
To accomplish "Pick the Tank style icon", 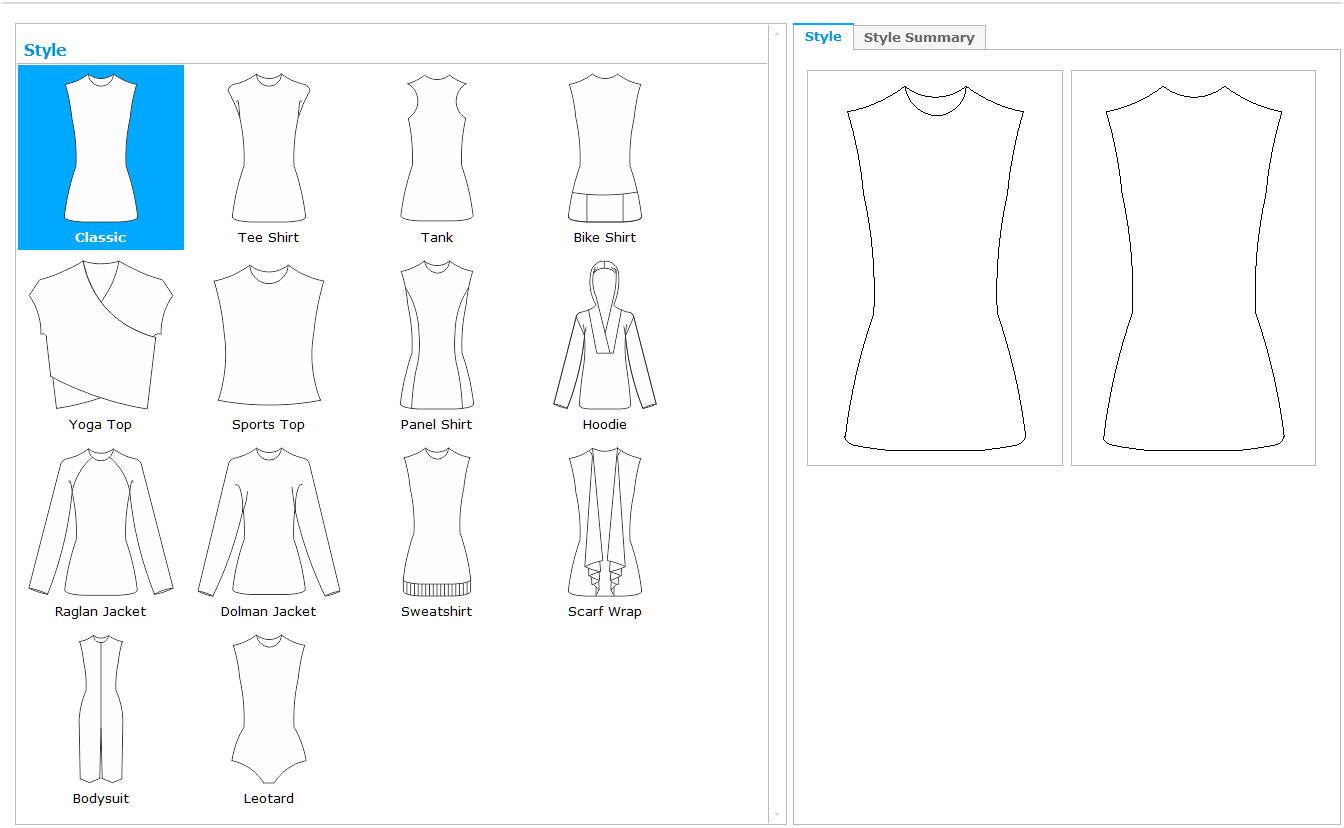I will pyautogui.click(x=436, y=150).
